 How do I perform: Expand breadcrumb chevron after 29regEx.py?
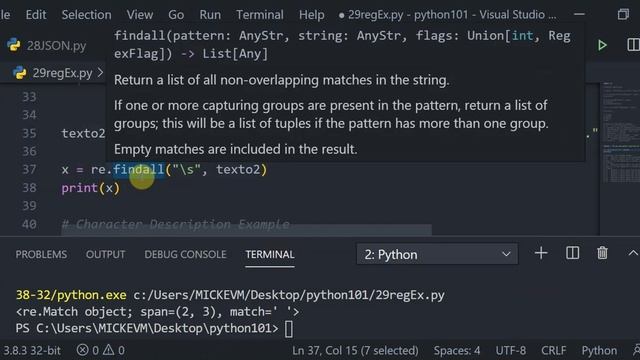coord(100,73)
